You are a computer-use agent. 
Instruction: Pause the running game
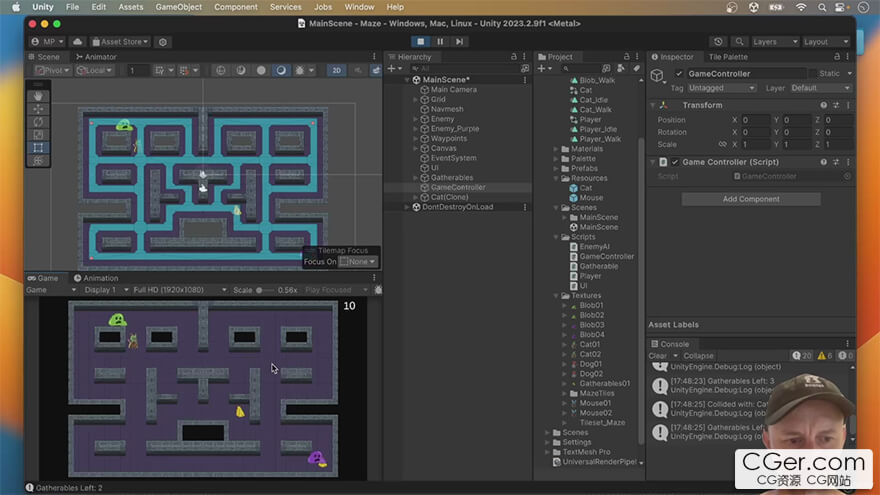coord(440,42)
